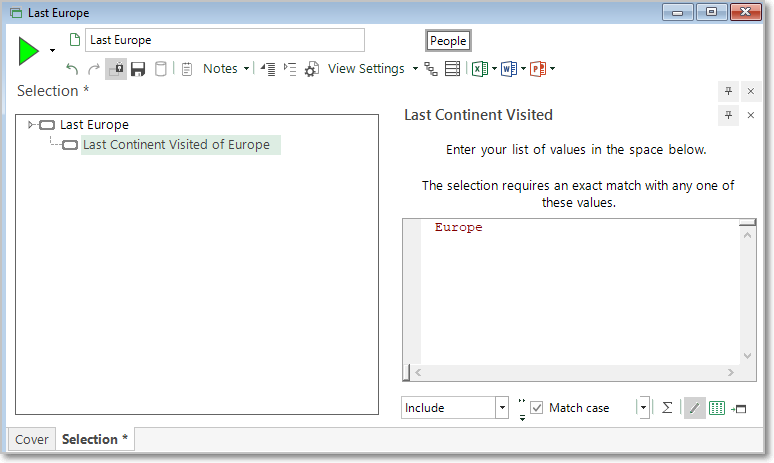This screenshot has width=774, height=463.
Task: Switch to the list table view icon
Action: pos(452,69)
